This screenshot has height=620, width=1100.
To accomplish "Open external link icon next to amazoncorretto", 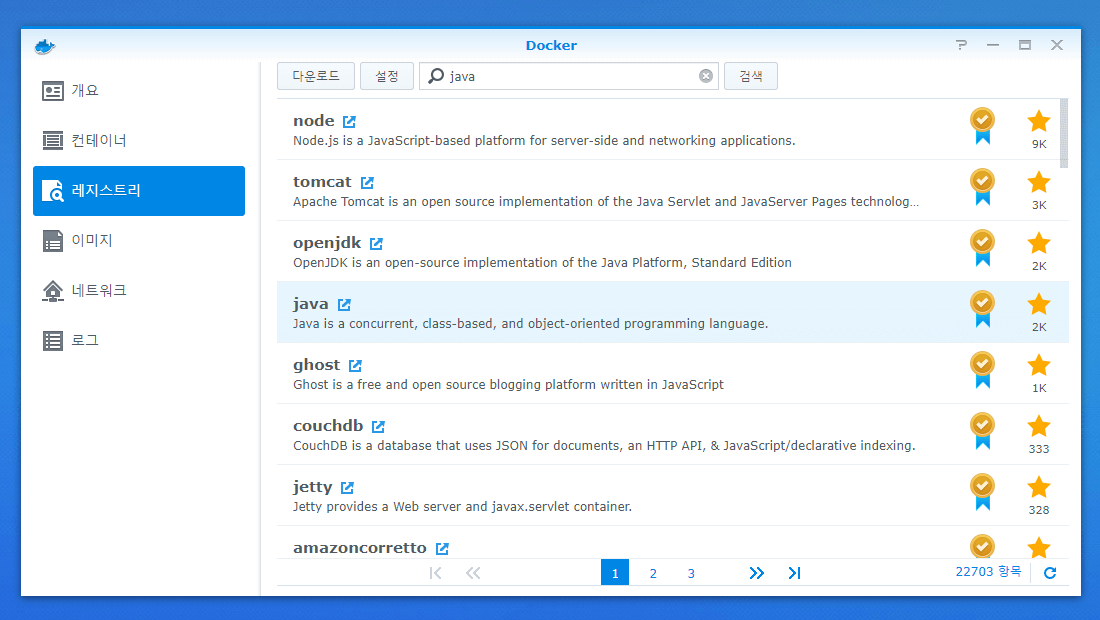I will (x=442, y=548).
